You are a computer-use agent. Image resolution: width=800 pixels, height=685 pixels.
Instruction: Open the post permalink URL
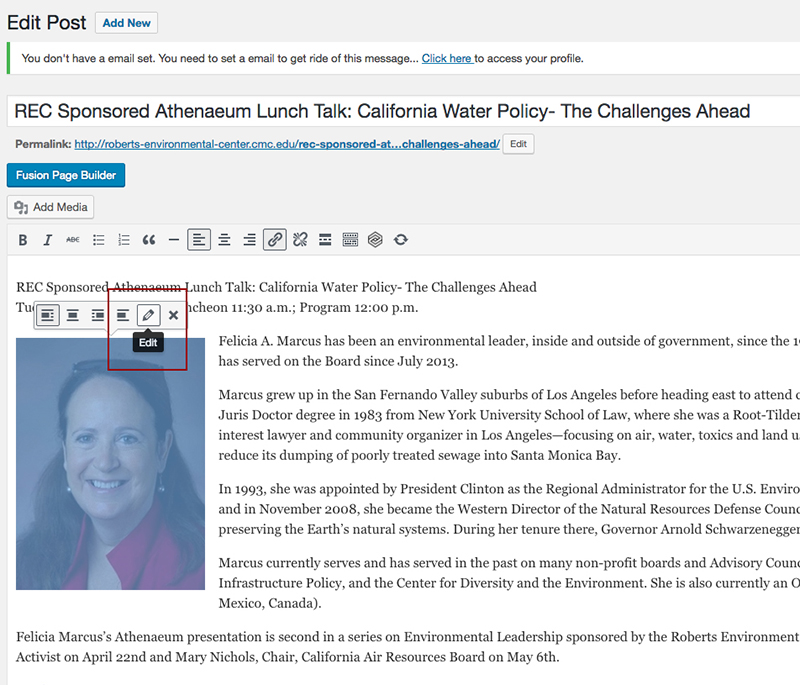[287, 144]
